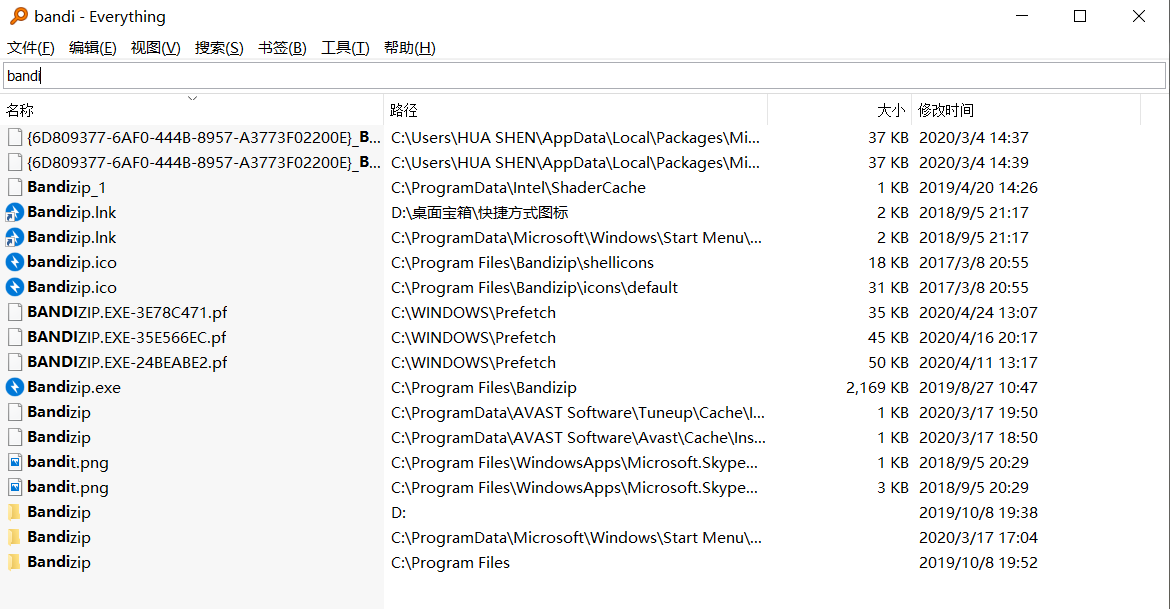The height and width of the screenshot is (609, 1170).
Task: Sort results by 名称 column header
Action: (193, 110)
